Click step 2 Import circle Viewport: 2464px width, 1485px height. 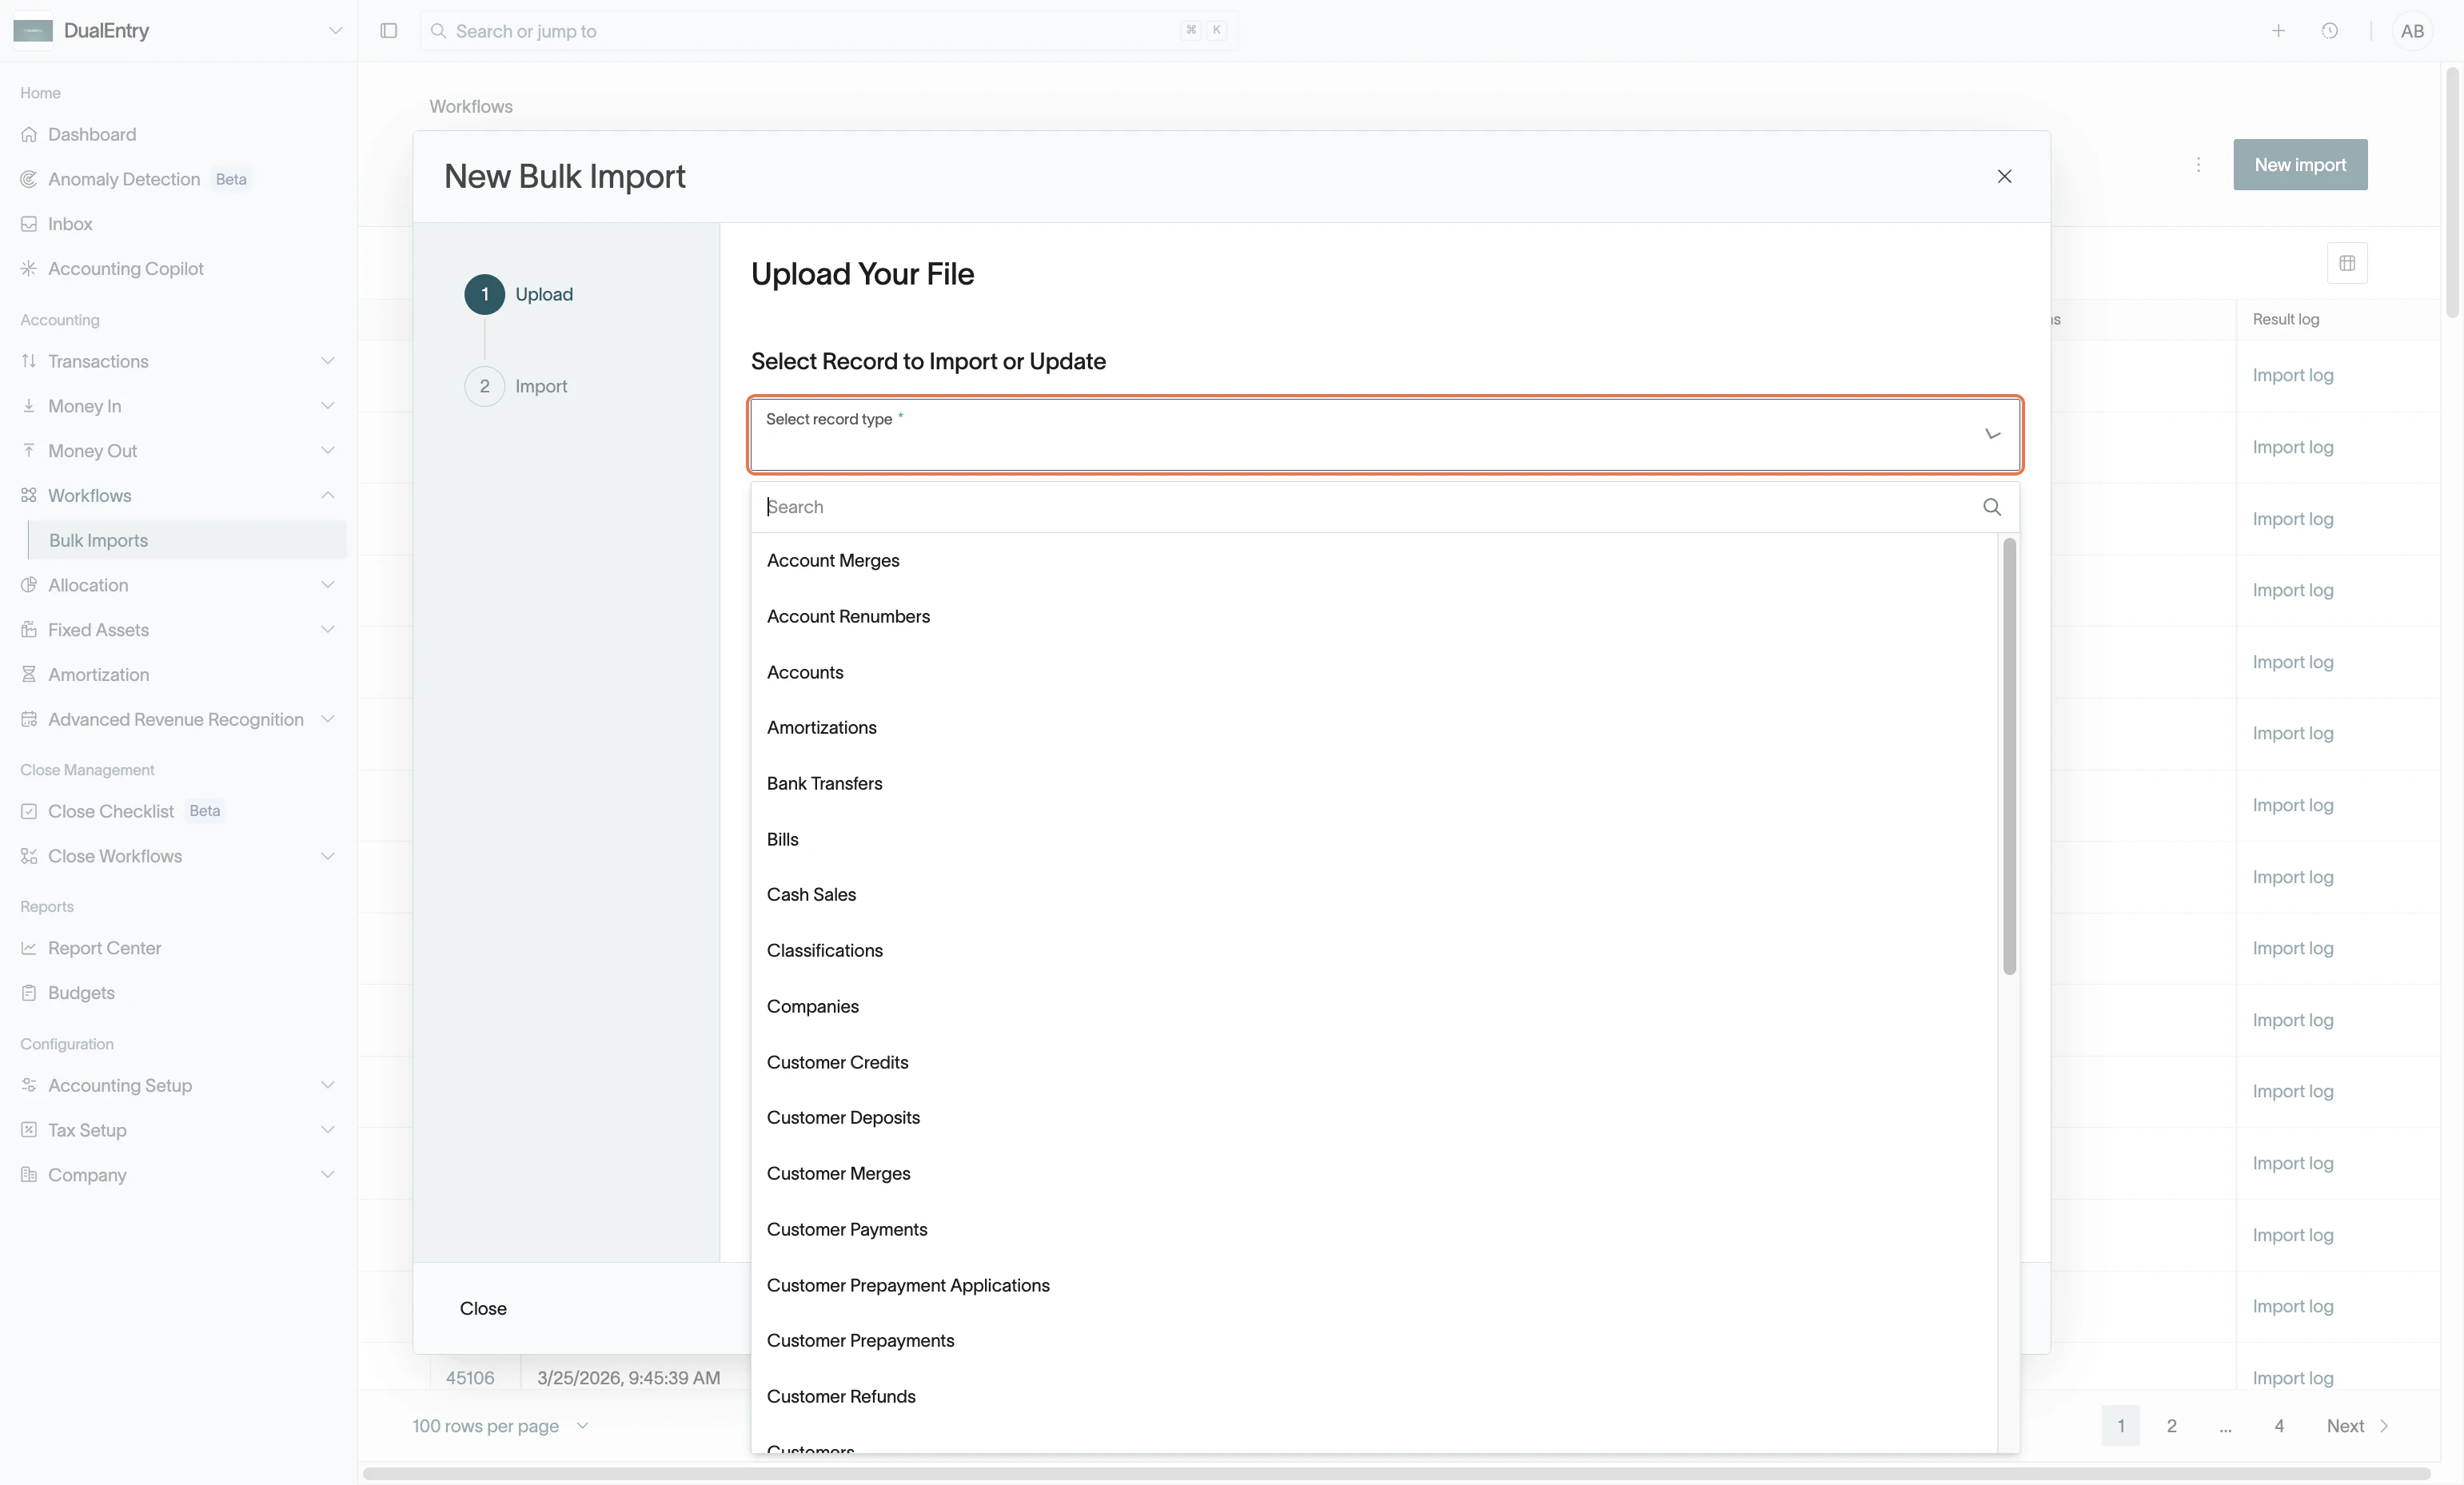coord(485,386)
